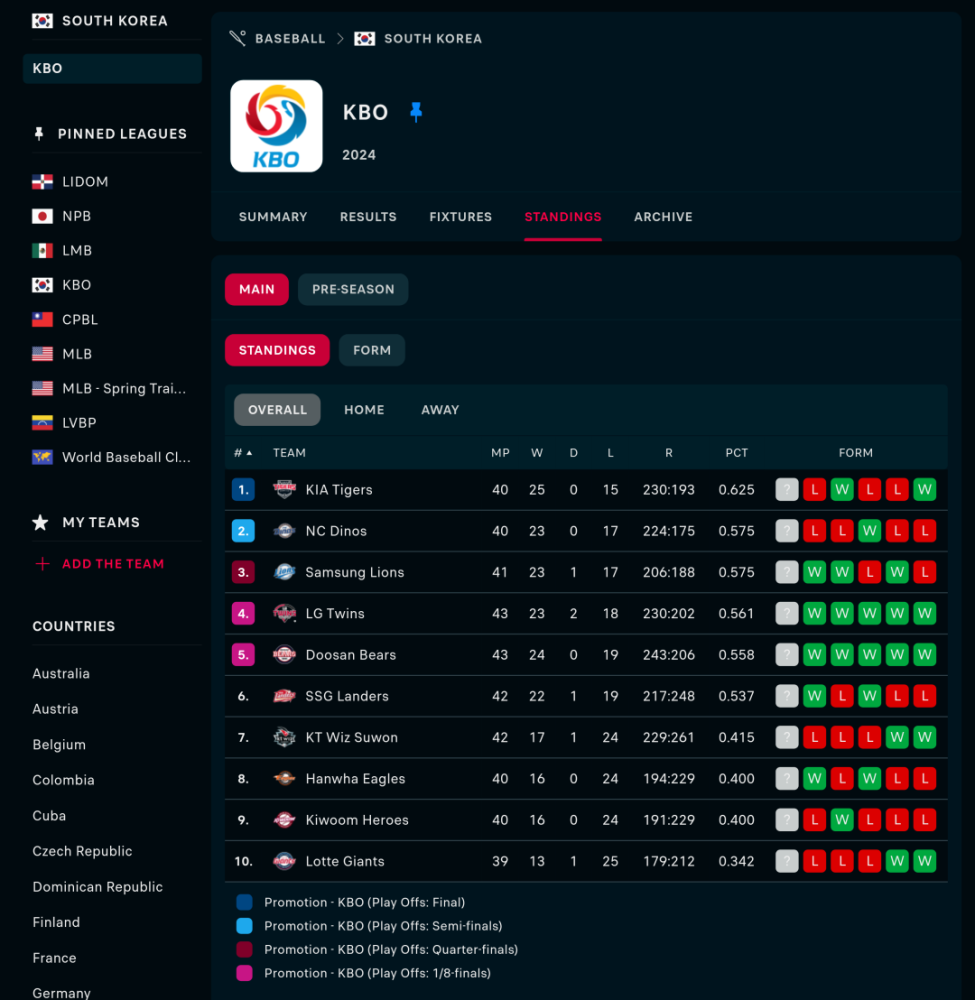This screenshot has width=975, height=1000.
Task: Click the KBO league logo image
Action: 276,126
